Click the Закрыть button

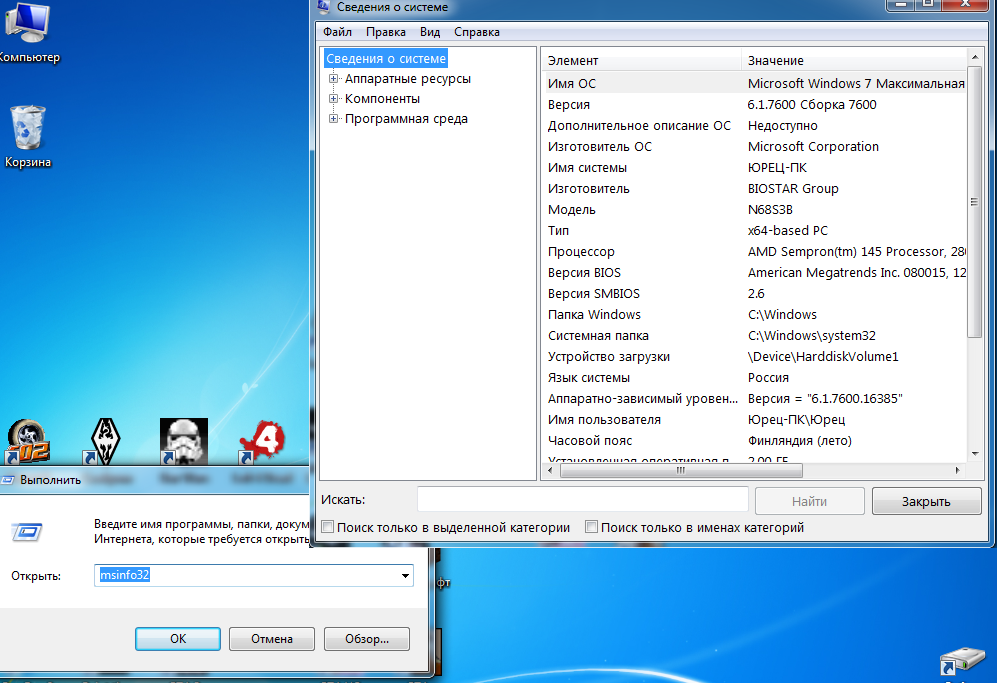pos(925,501)
